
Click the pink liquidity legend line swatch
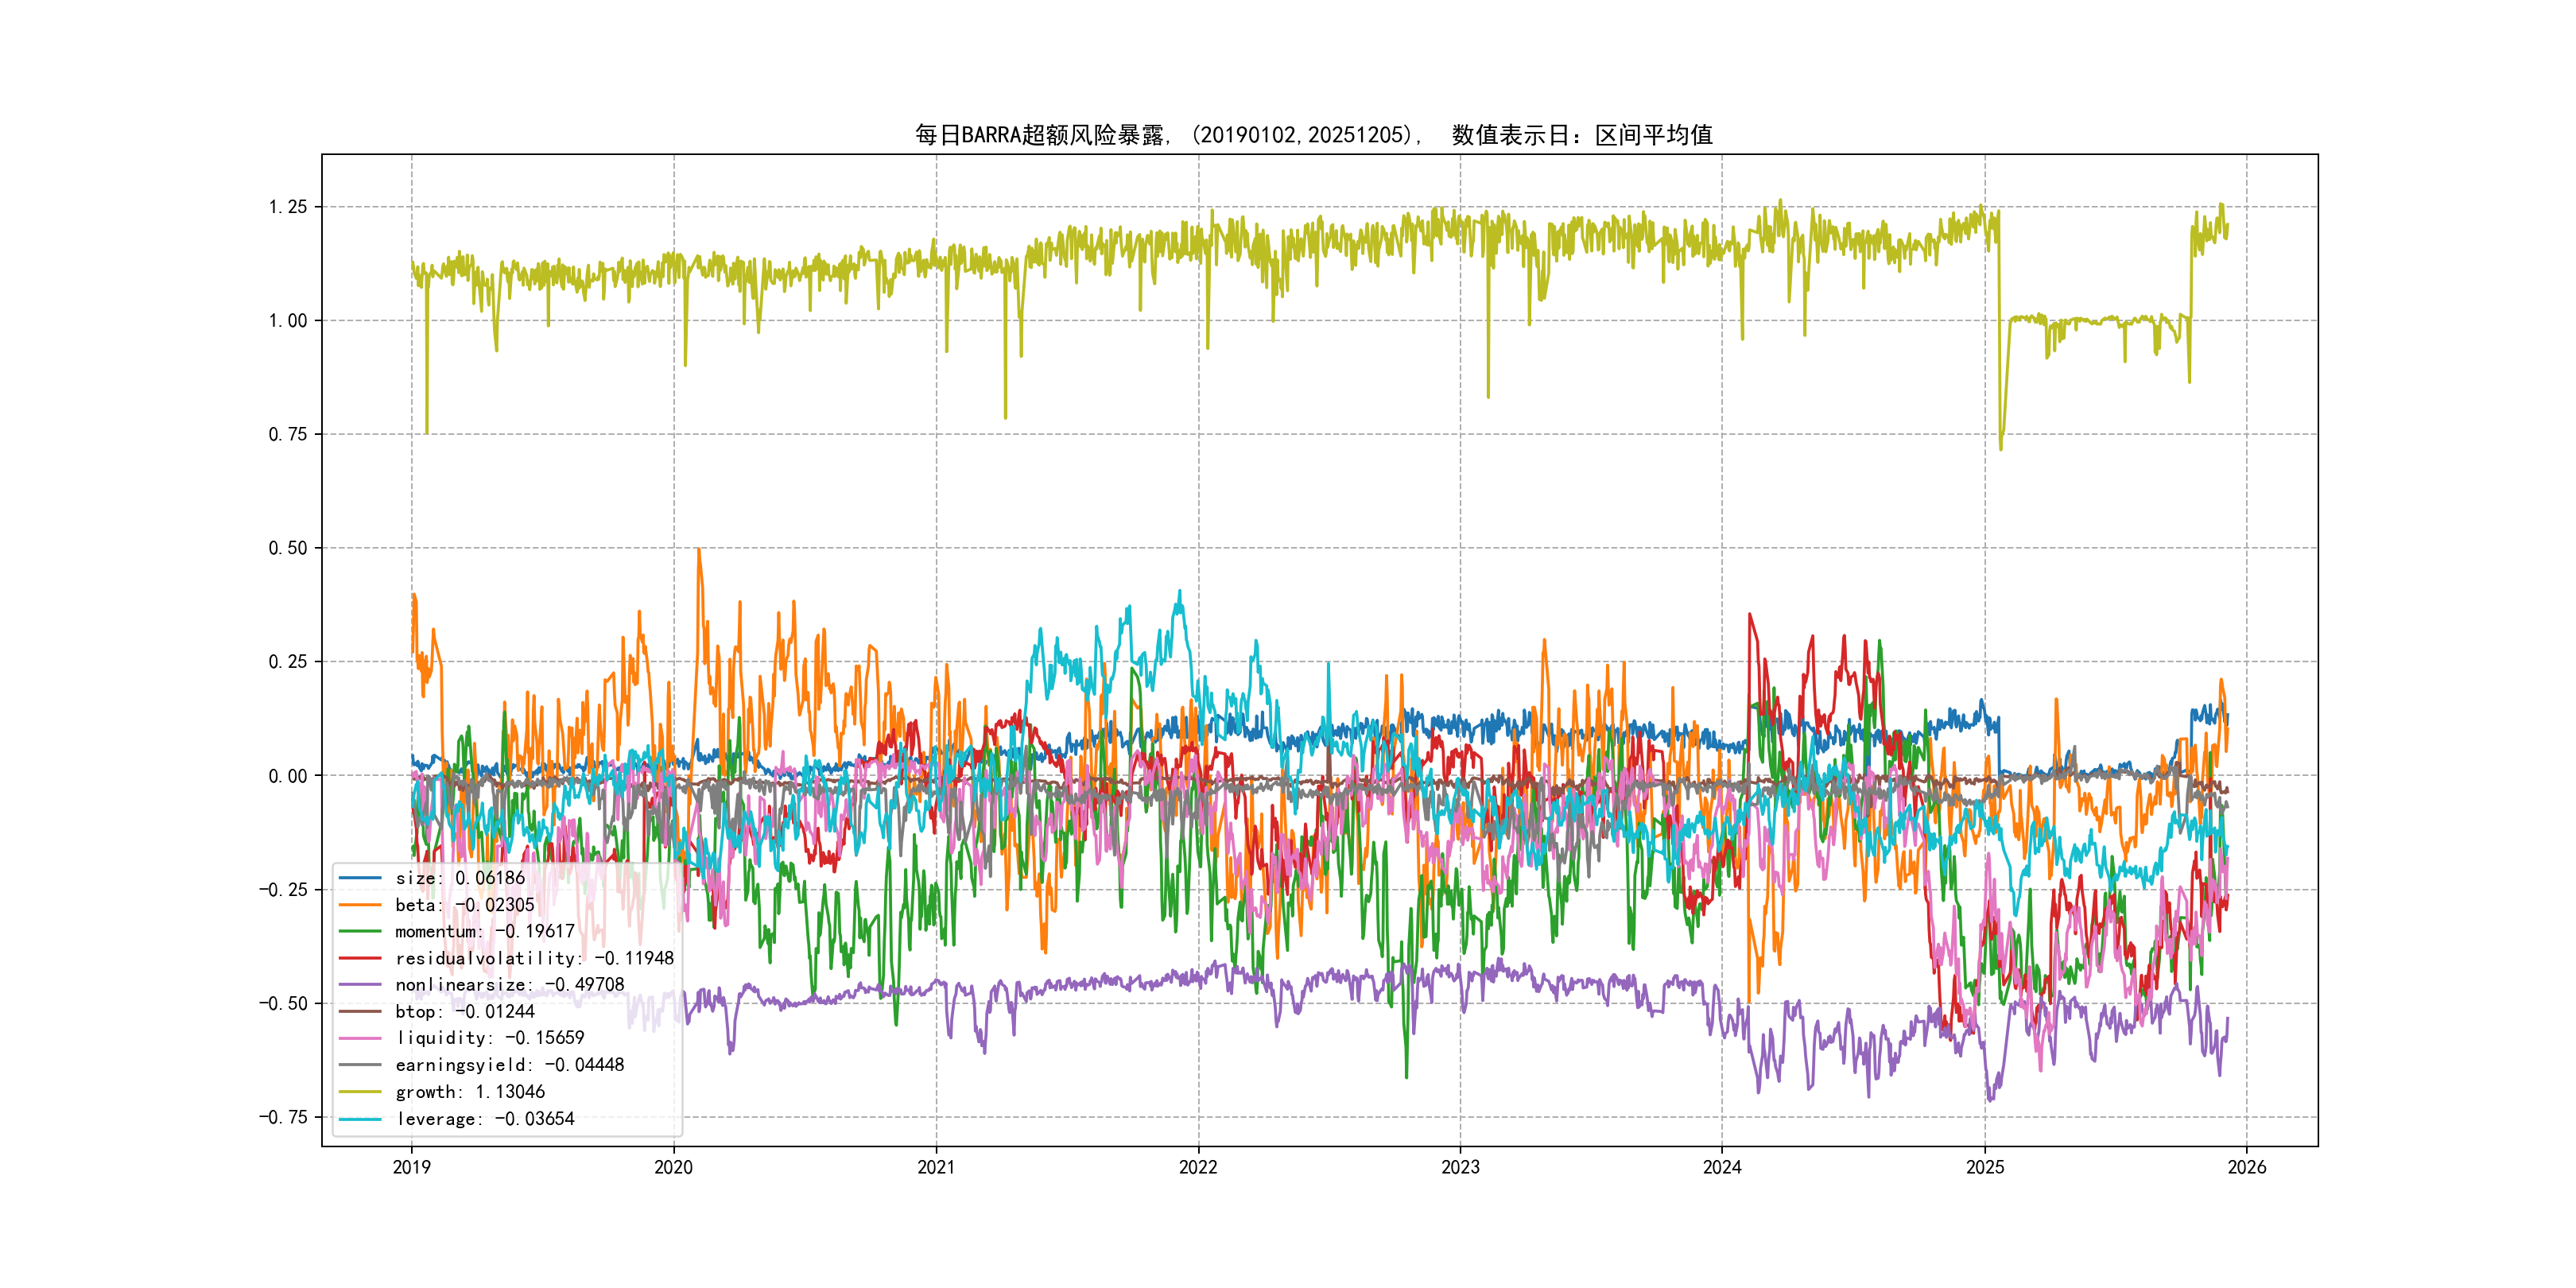coord(360,1038)
